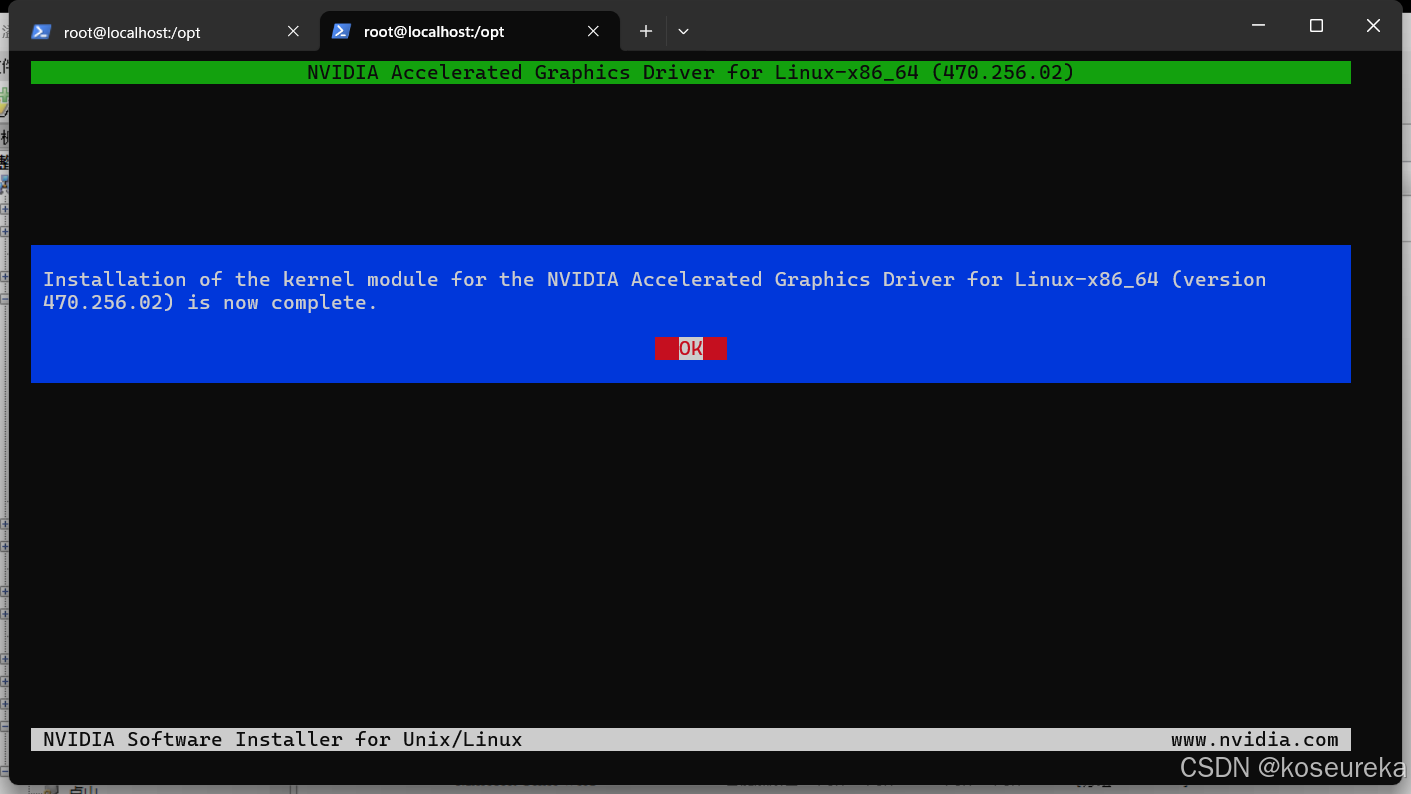Click PowerShell icon on second tab
Image resolution: width=1411 pixels, height=794 pixels.
click(x=341, y=32)
